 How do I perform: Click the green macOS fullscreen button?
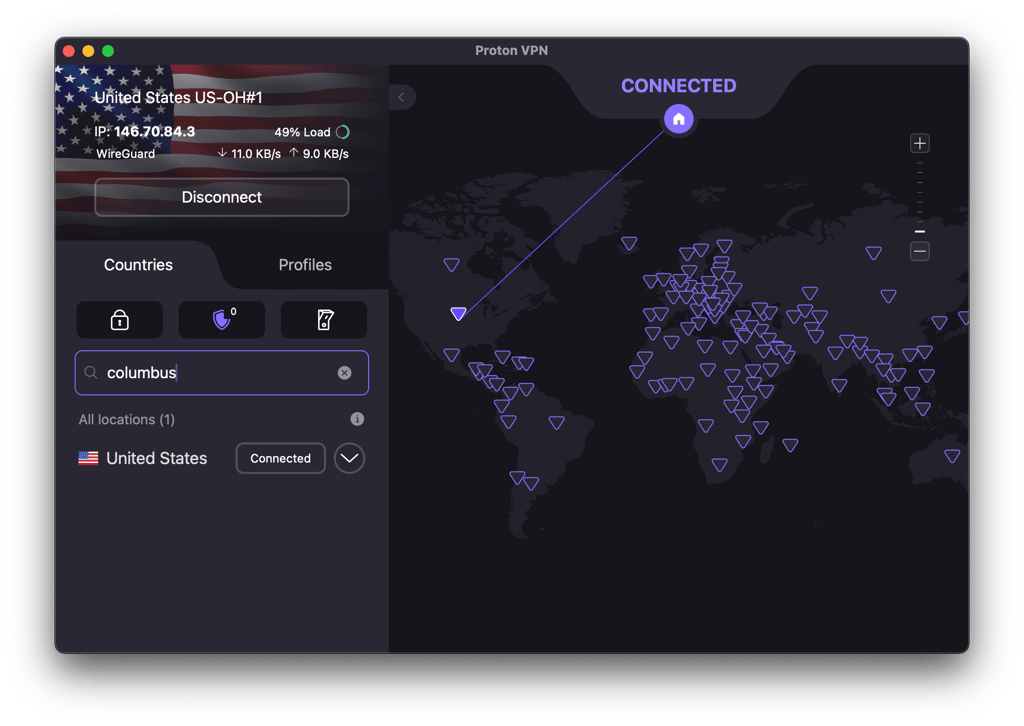point(108,51)
